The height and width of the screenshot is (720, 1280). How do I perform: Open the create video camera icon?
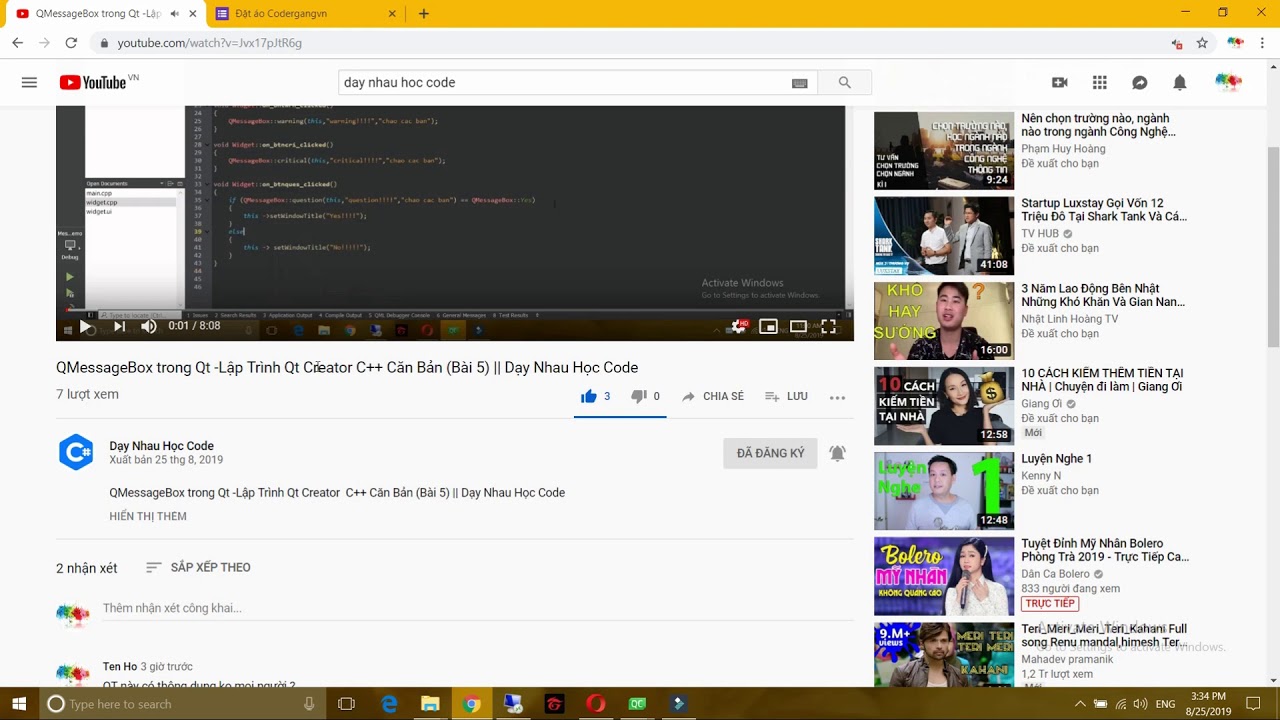[1060, 83]
